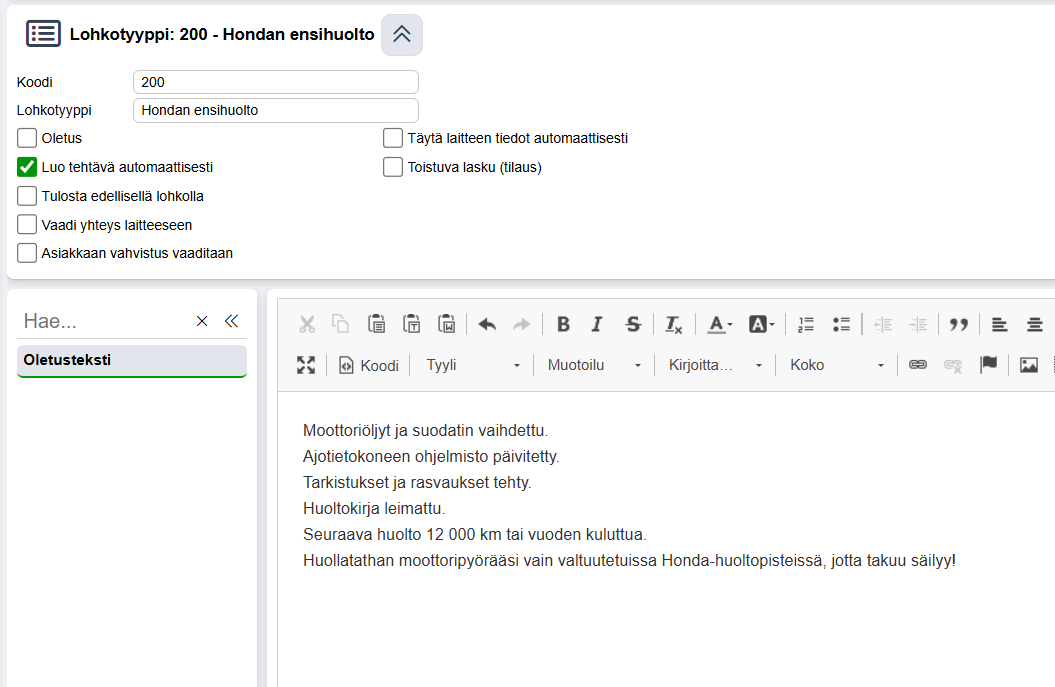Viewport: 1055px width, 687px height.
Task: Click Paste from Word icon
Action: pyautogui.click(x=446, y=324)
